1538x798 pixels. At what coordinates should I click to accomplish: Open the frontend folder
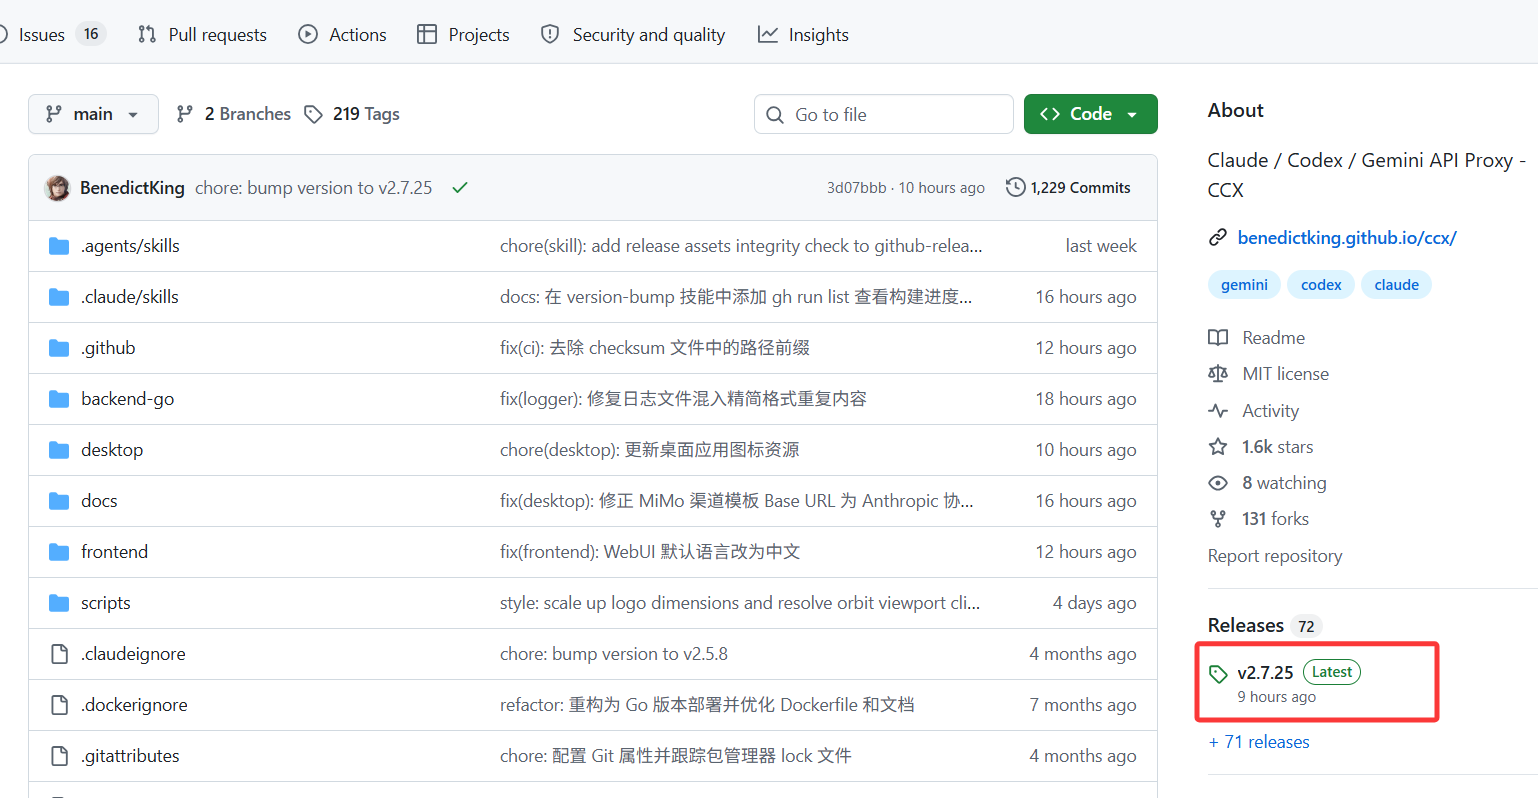pos(114,552)
